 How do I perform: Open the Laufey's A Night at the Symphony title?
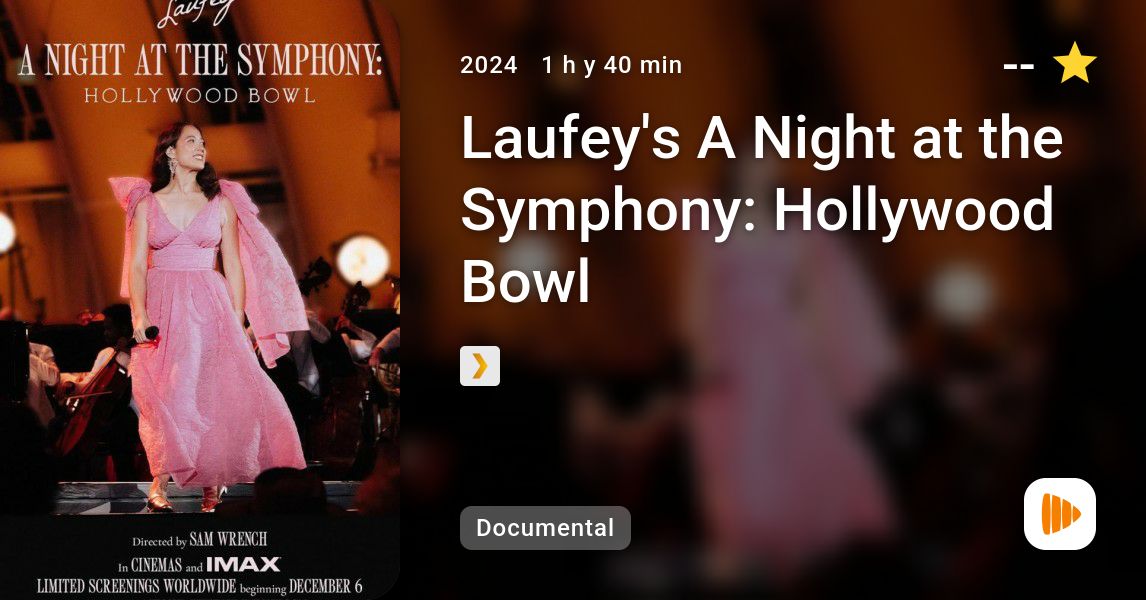762,209
